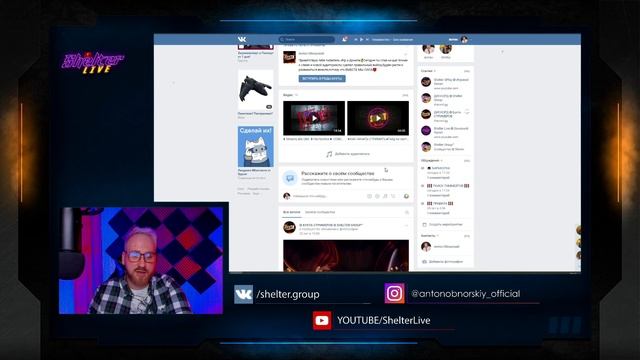Click the VK logo in the header

coord(242,39)
